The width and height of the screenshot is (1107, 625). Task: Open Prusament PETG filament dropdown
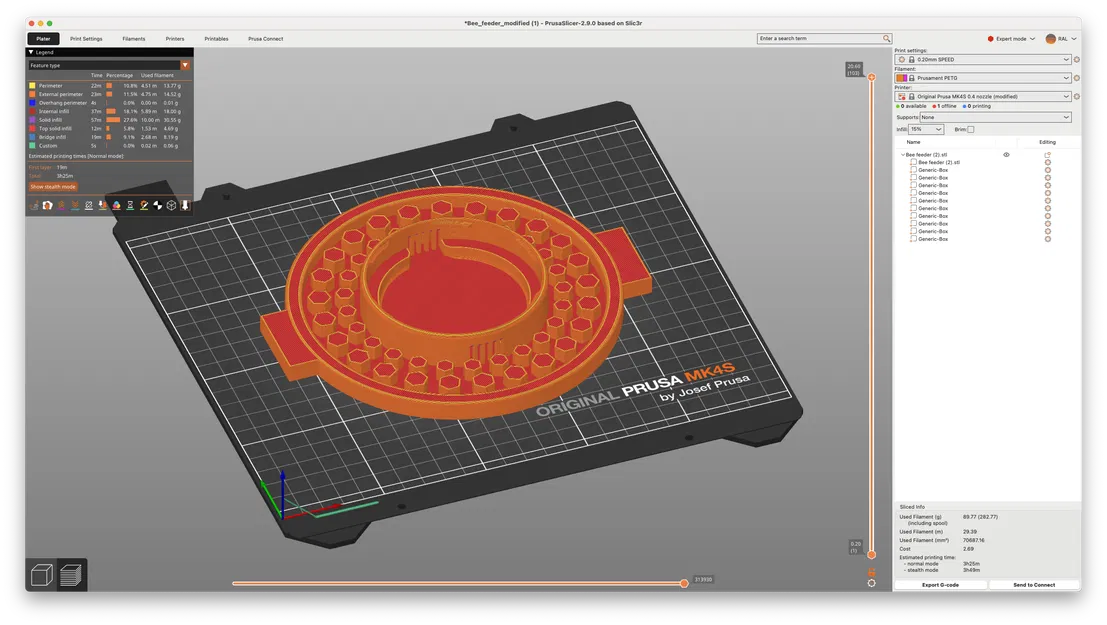pyautogui.click(x=983, y=78)
